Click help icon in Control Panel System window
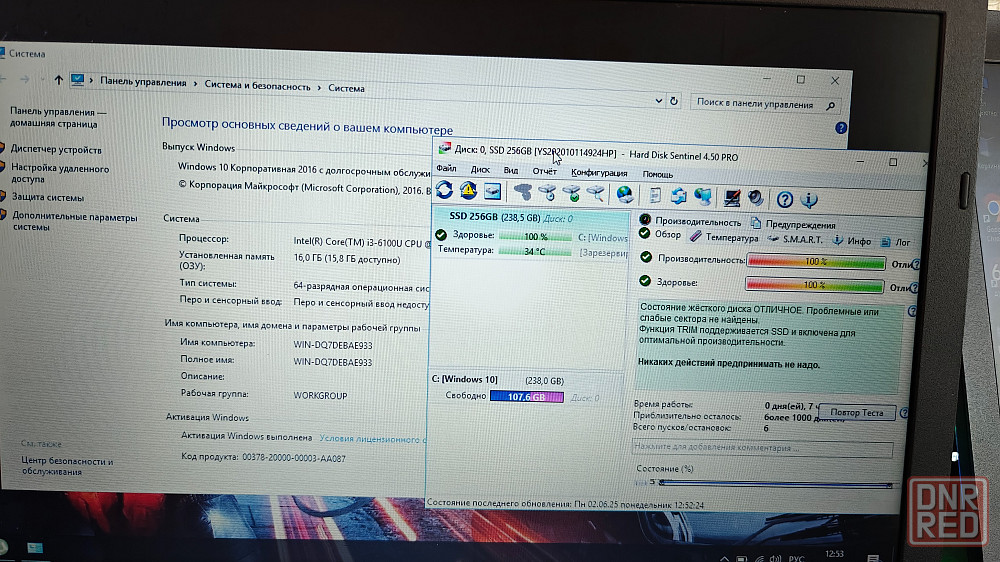 click(841, 128)
